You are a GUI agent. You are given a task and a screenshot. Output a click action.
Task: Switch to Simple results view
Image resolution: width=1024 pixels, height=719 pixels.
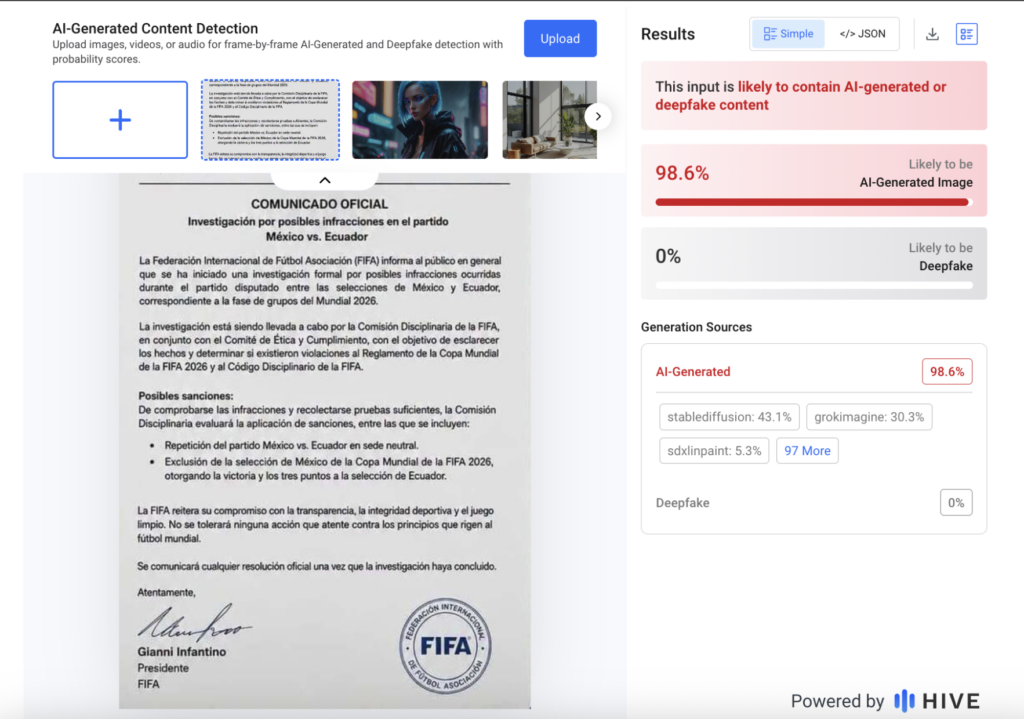coord(788,34)
